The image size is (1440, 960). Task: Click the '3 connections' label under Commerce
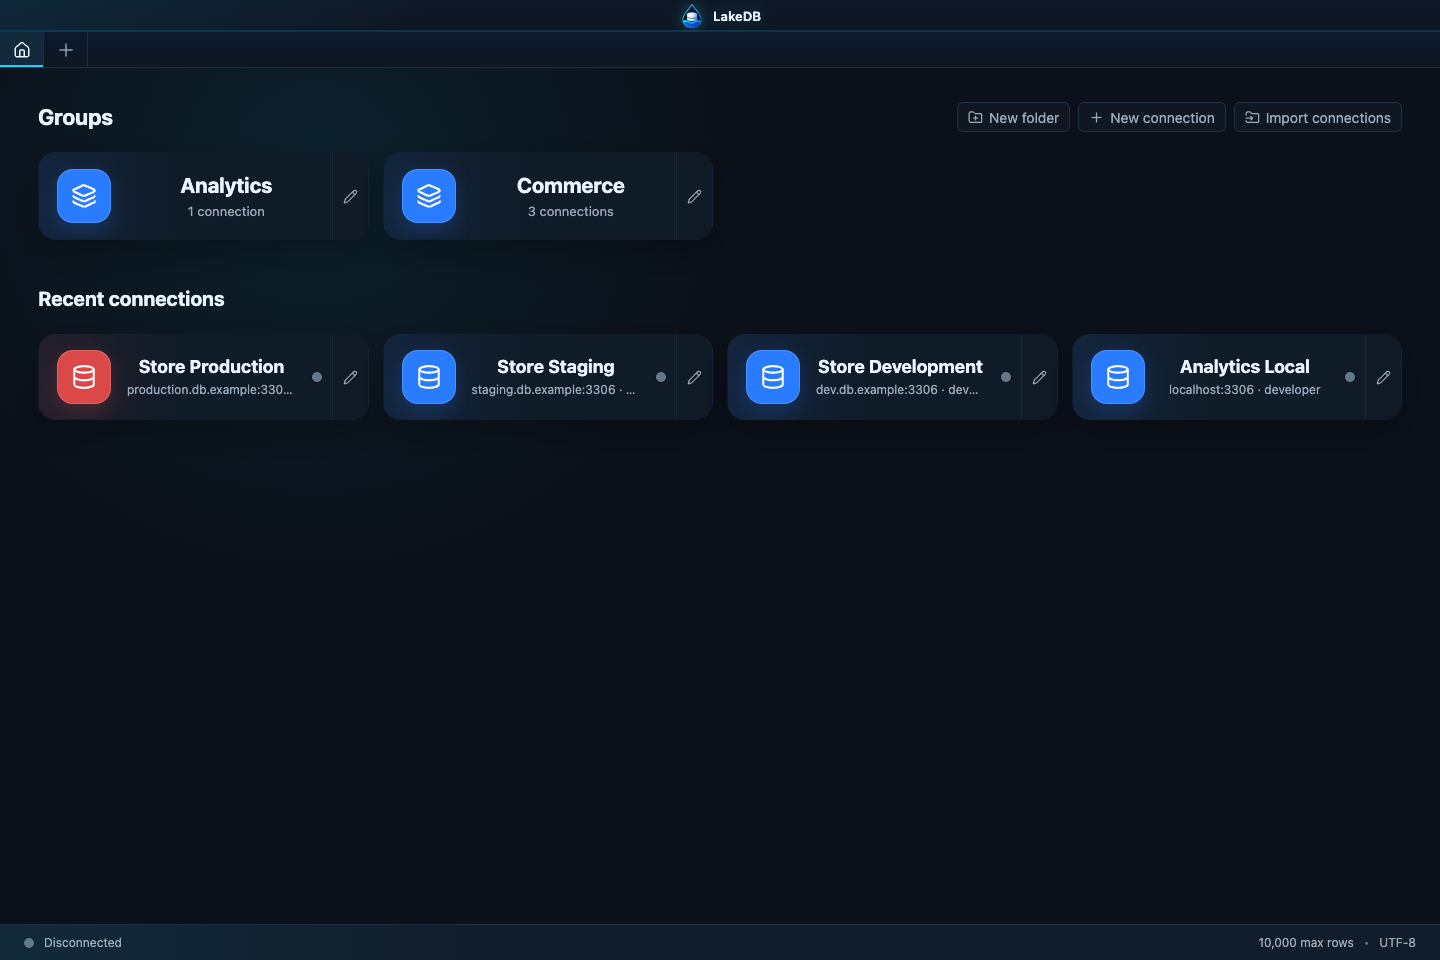point(571,212)
